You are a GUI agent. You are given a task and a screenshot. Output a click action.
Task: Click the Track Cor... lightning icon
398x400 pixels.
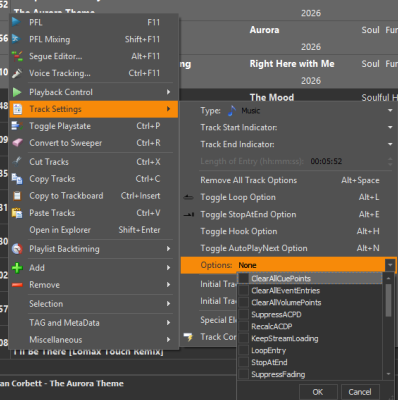point(189,337)
